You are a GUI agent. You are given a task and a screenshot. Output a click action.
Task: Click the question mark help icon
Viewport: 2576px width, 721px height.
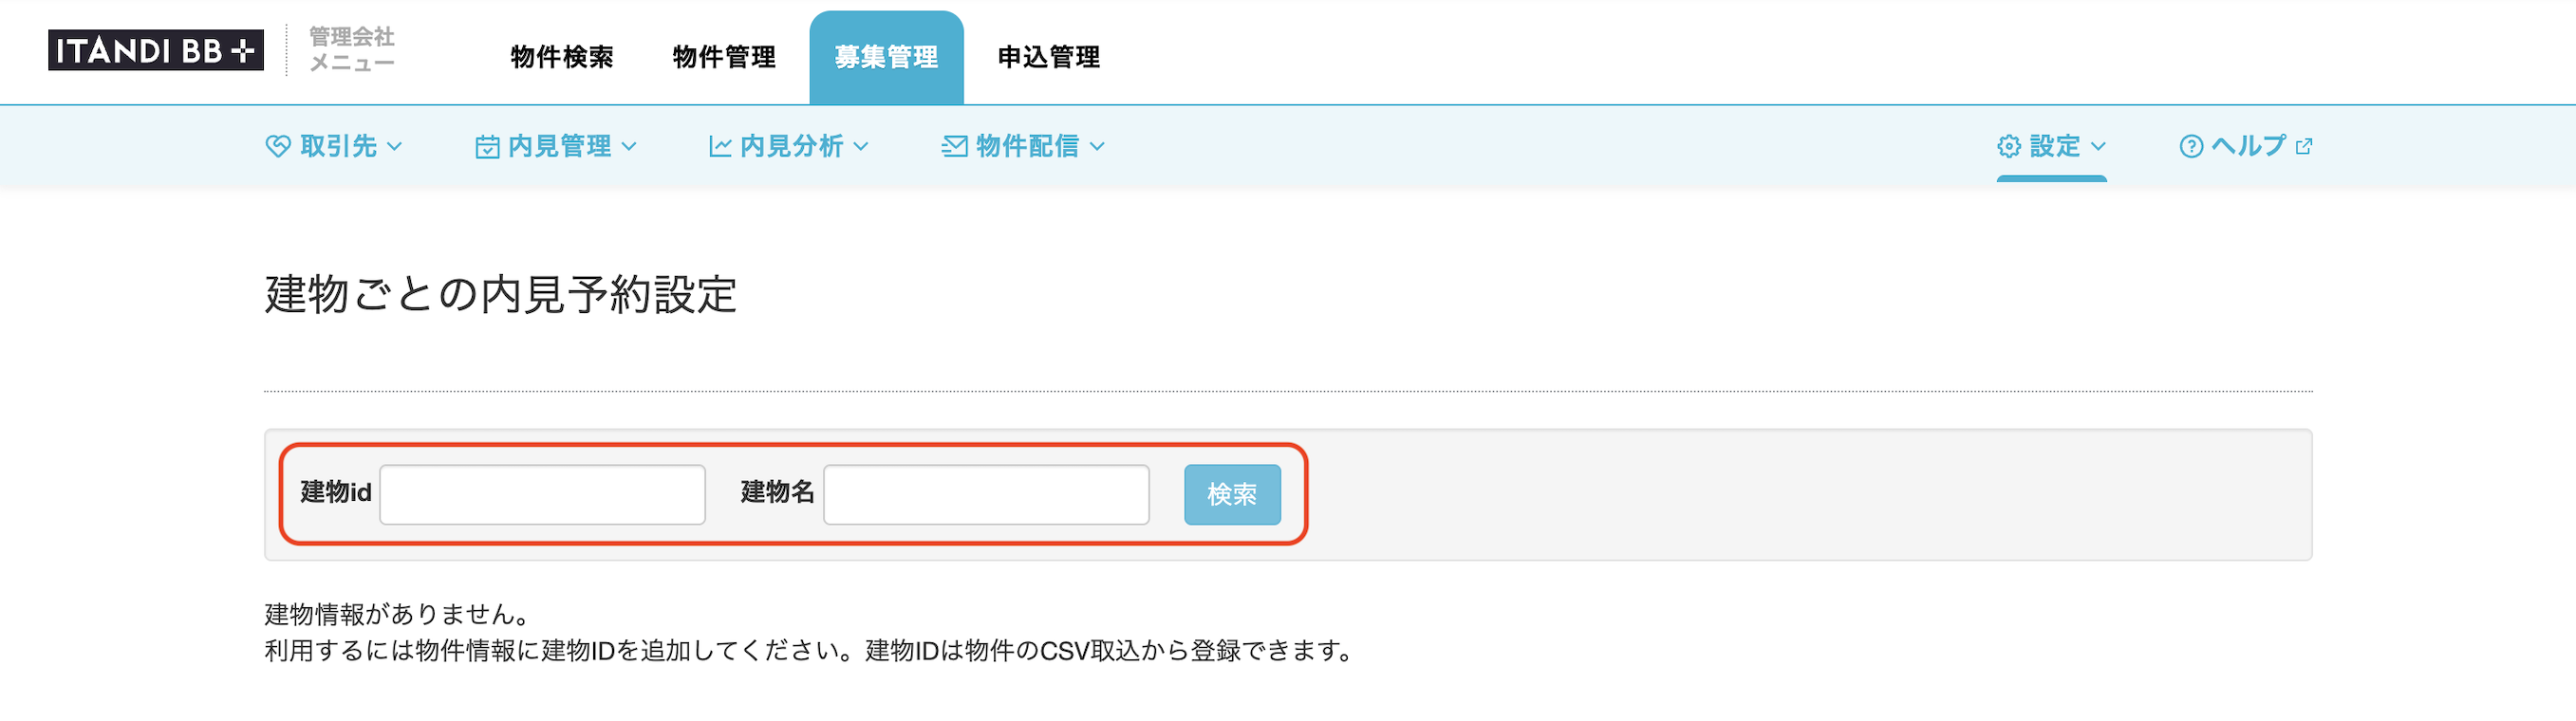pyautogui.click(x=2191, y=147)
